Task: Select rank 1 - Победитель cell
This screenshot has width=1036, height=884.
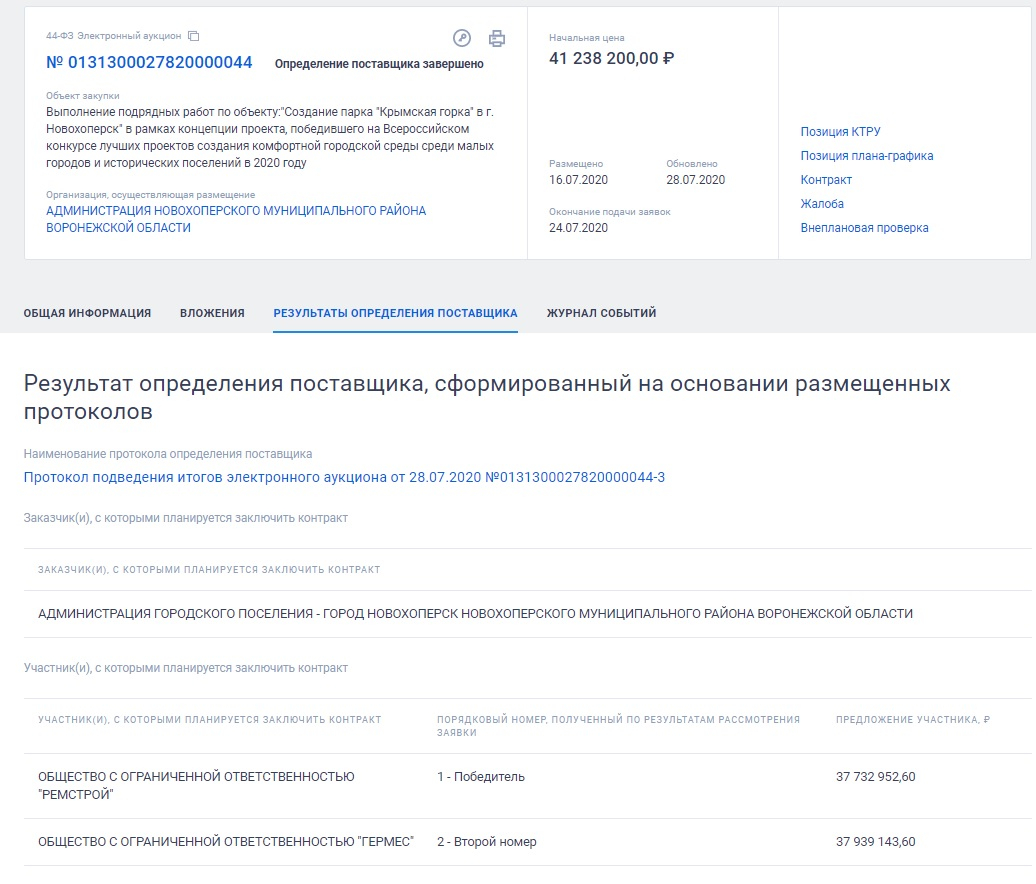Action: click(480, 777)
